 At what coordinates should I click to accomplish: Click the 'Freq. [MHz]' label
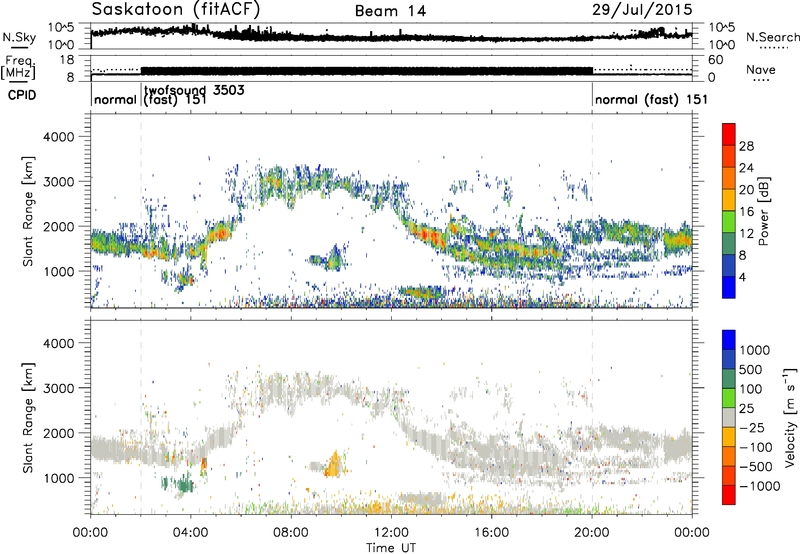18,68
